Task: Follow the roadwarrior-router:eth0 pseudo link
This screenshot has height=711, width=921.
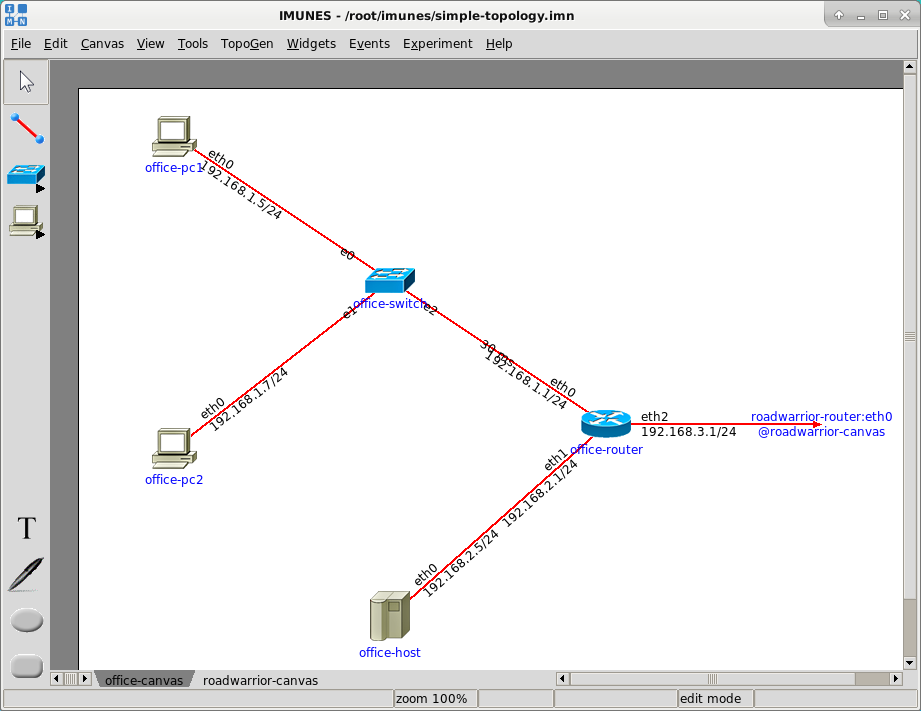Action: (821, 424)
